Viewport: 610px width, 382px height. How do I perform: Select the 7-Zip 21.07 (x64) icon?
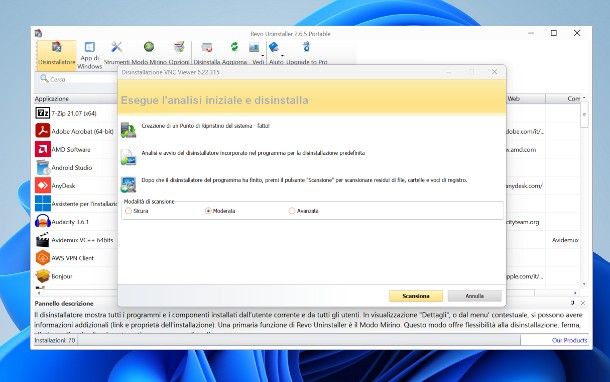pos(42,113)
